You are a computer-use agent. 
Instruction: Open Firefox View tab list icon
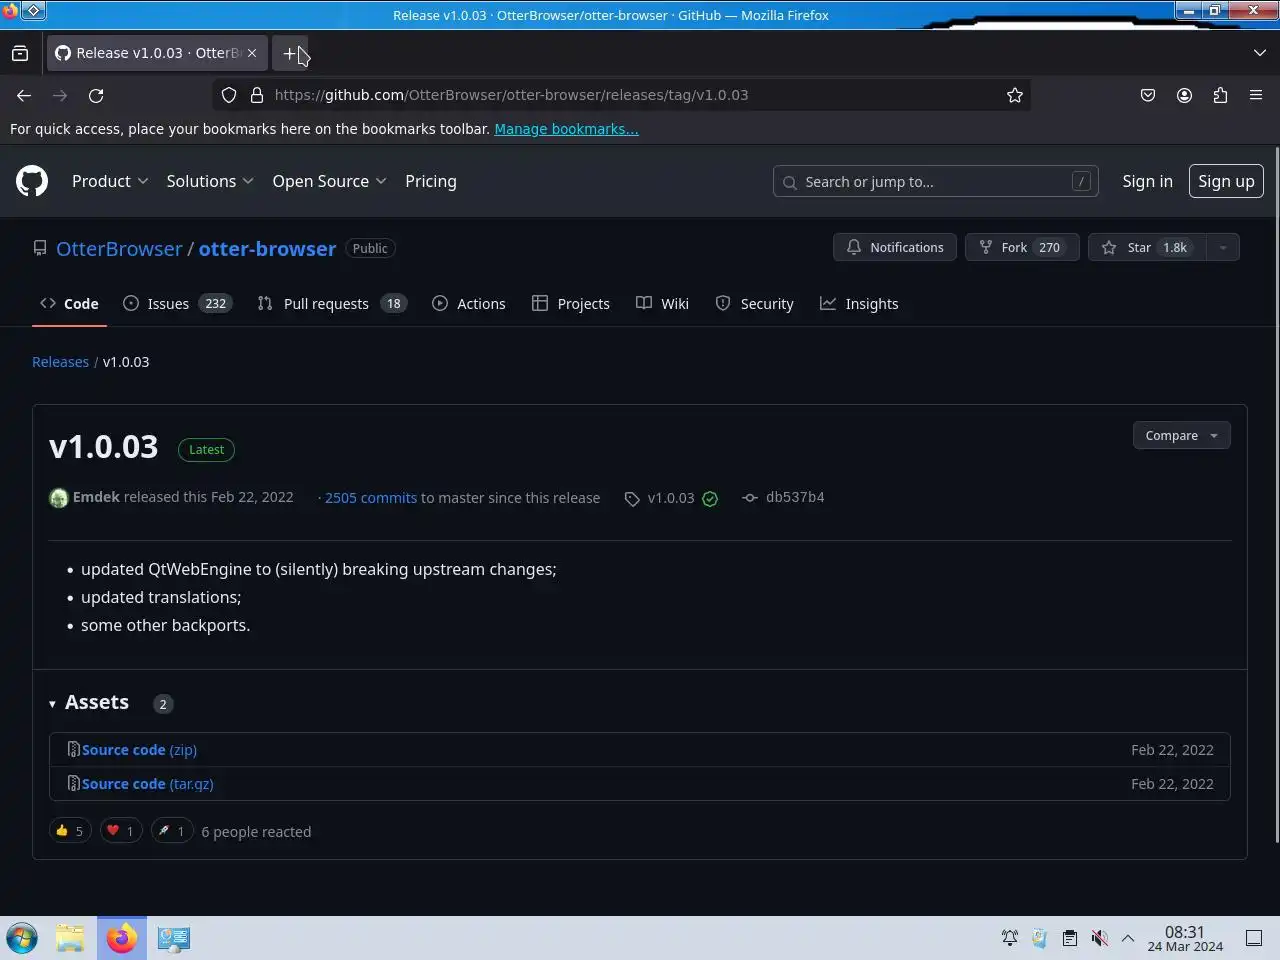[x=20, y=53]
